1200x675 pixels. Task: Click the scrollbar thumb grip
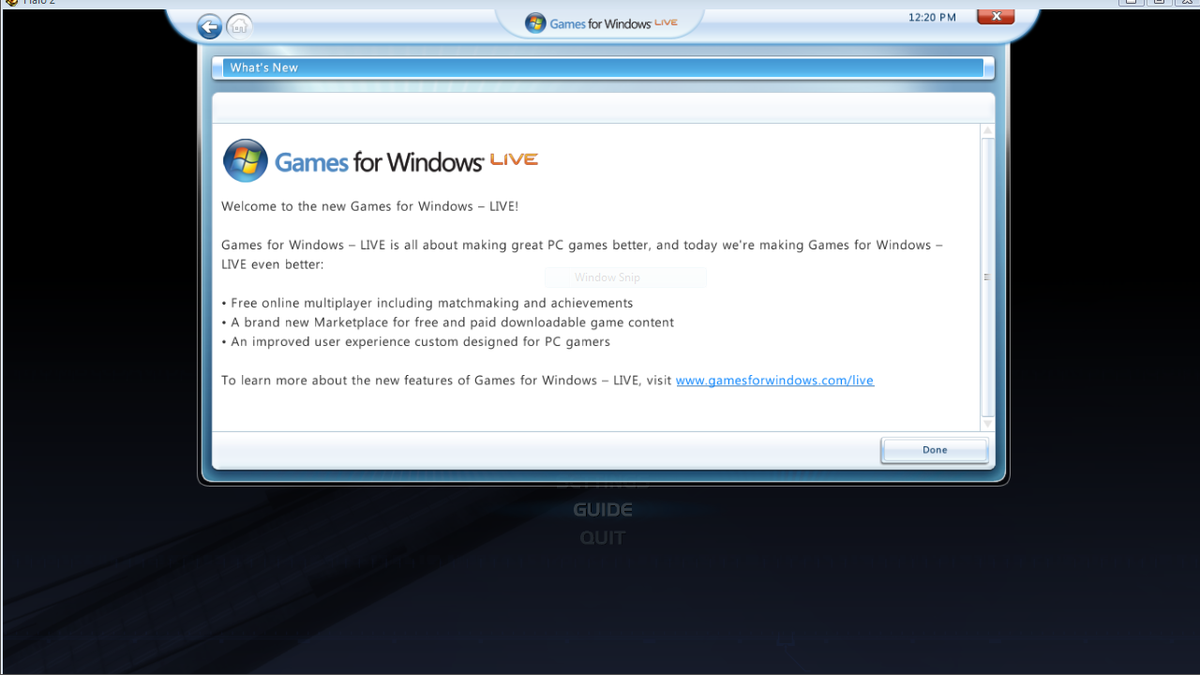[x=988, y=277]
